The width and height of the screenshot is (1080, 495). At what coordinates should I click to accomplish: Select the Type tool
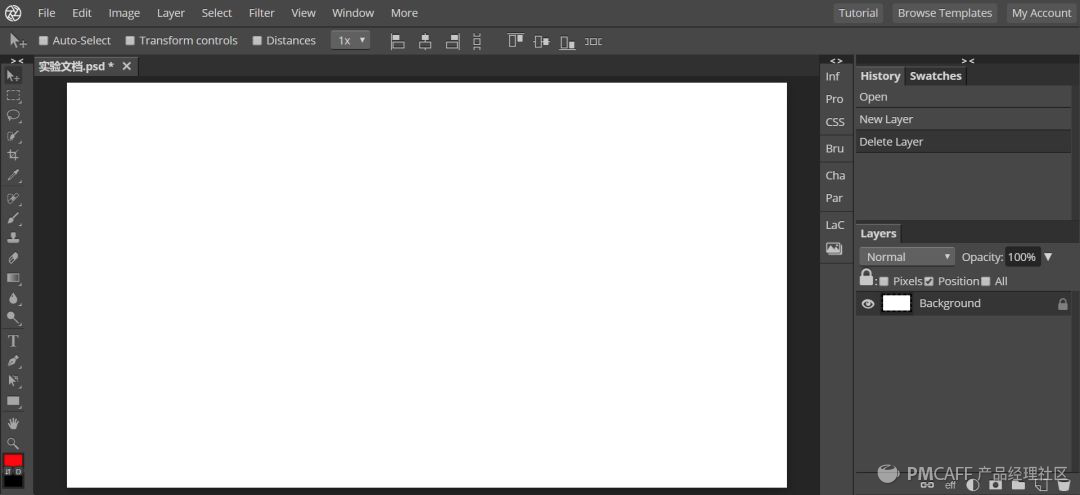[x=13, y=341]
